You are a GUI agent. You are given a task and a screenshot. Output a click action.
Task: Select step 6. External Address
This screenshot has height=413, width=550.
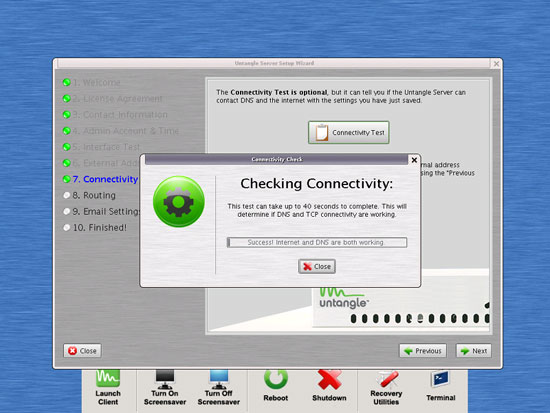coord(101,163)
